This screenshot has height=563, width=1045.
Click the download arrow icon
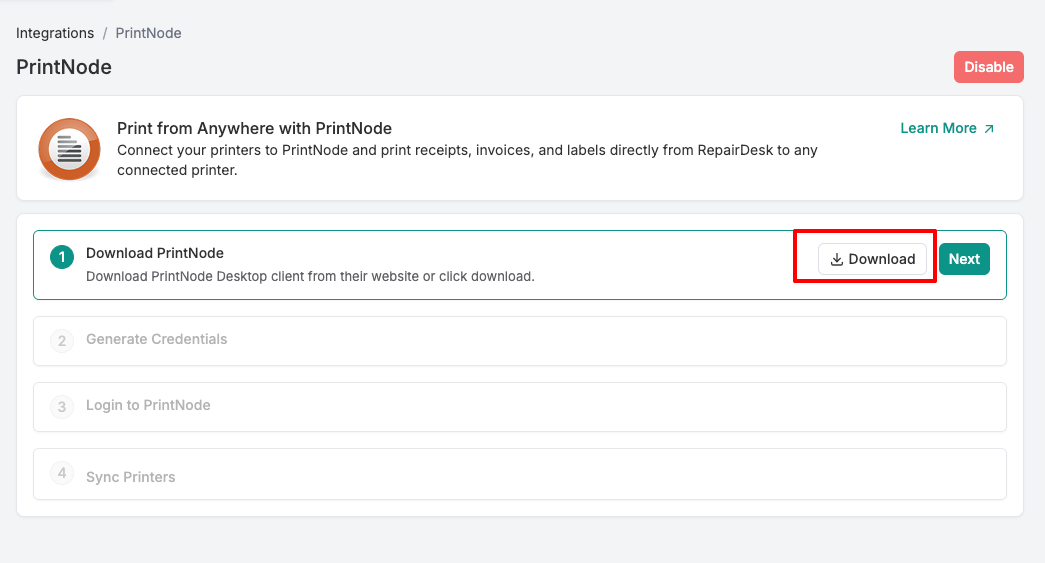837,259
